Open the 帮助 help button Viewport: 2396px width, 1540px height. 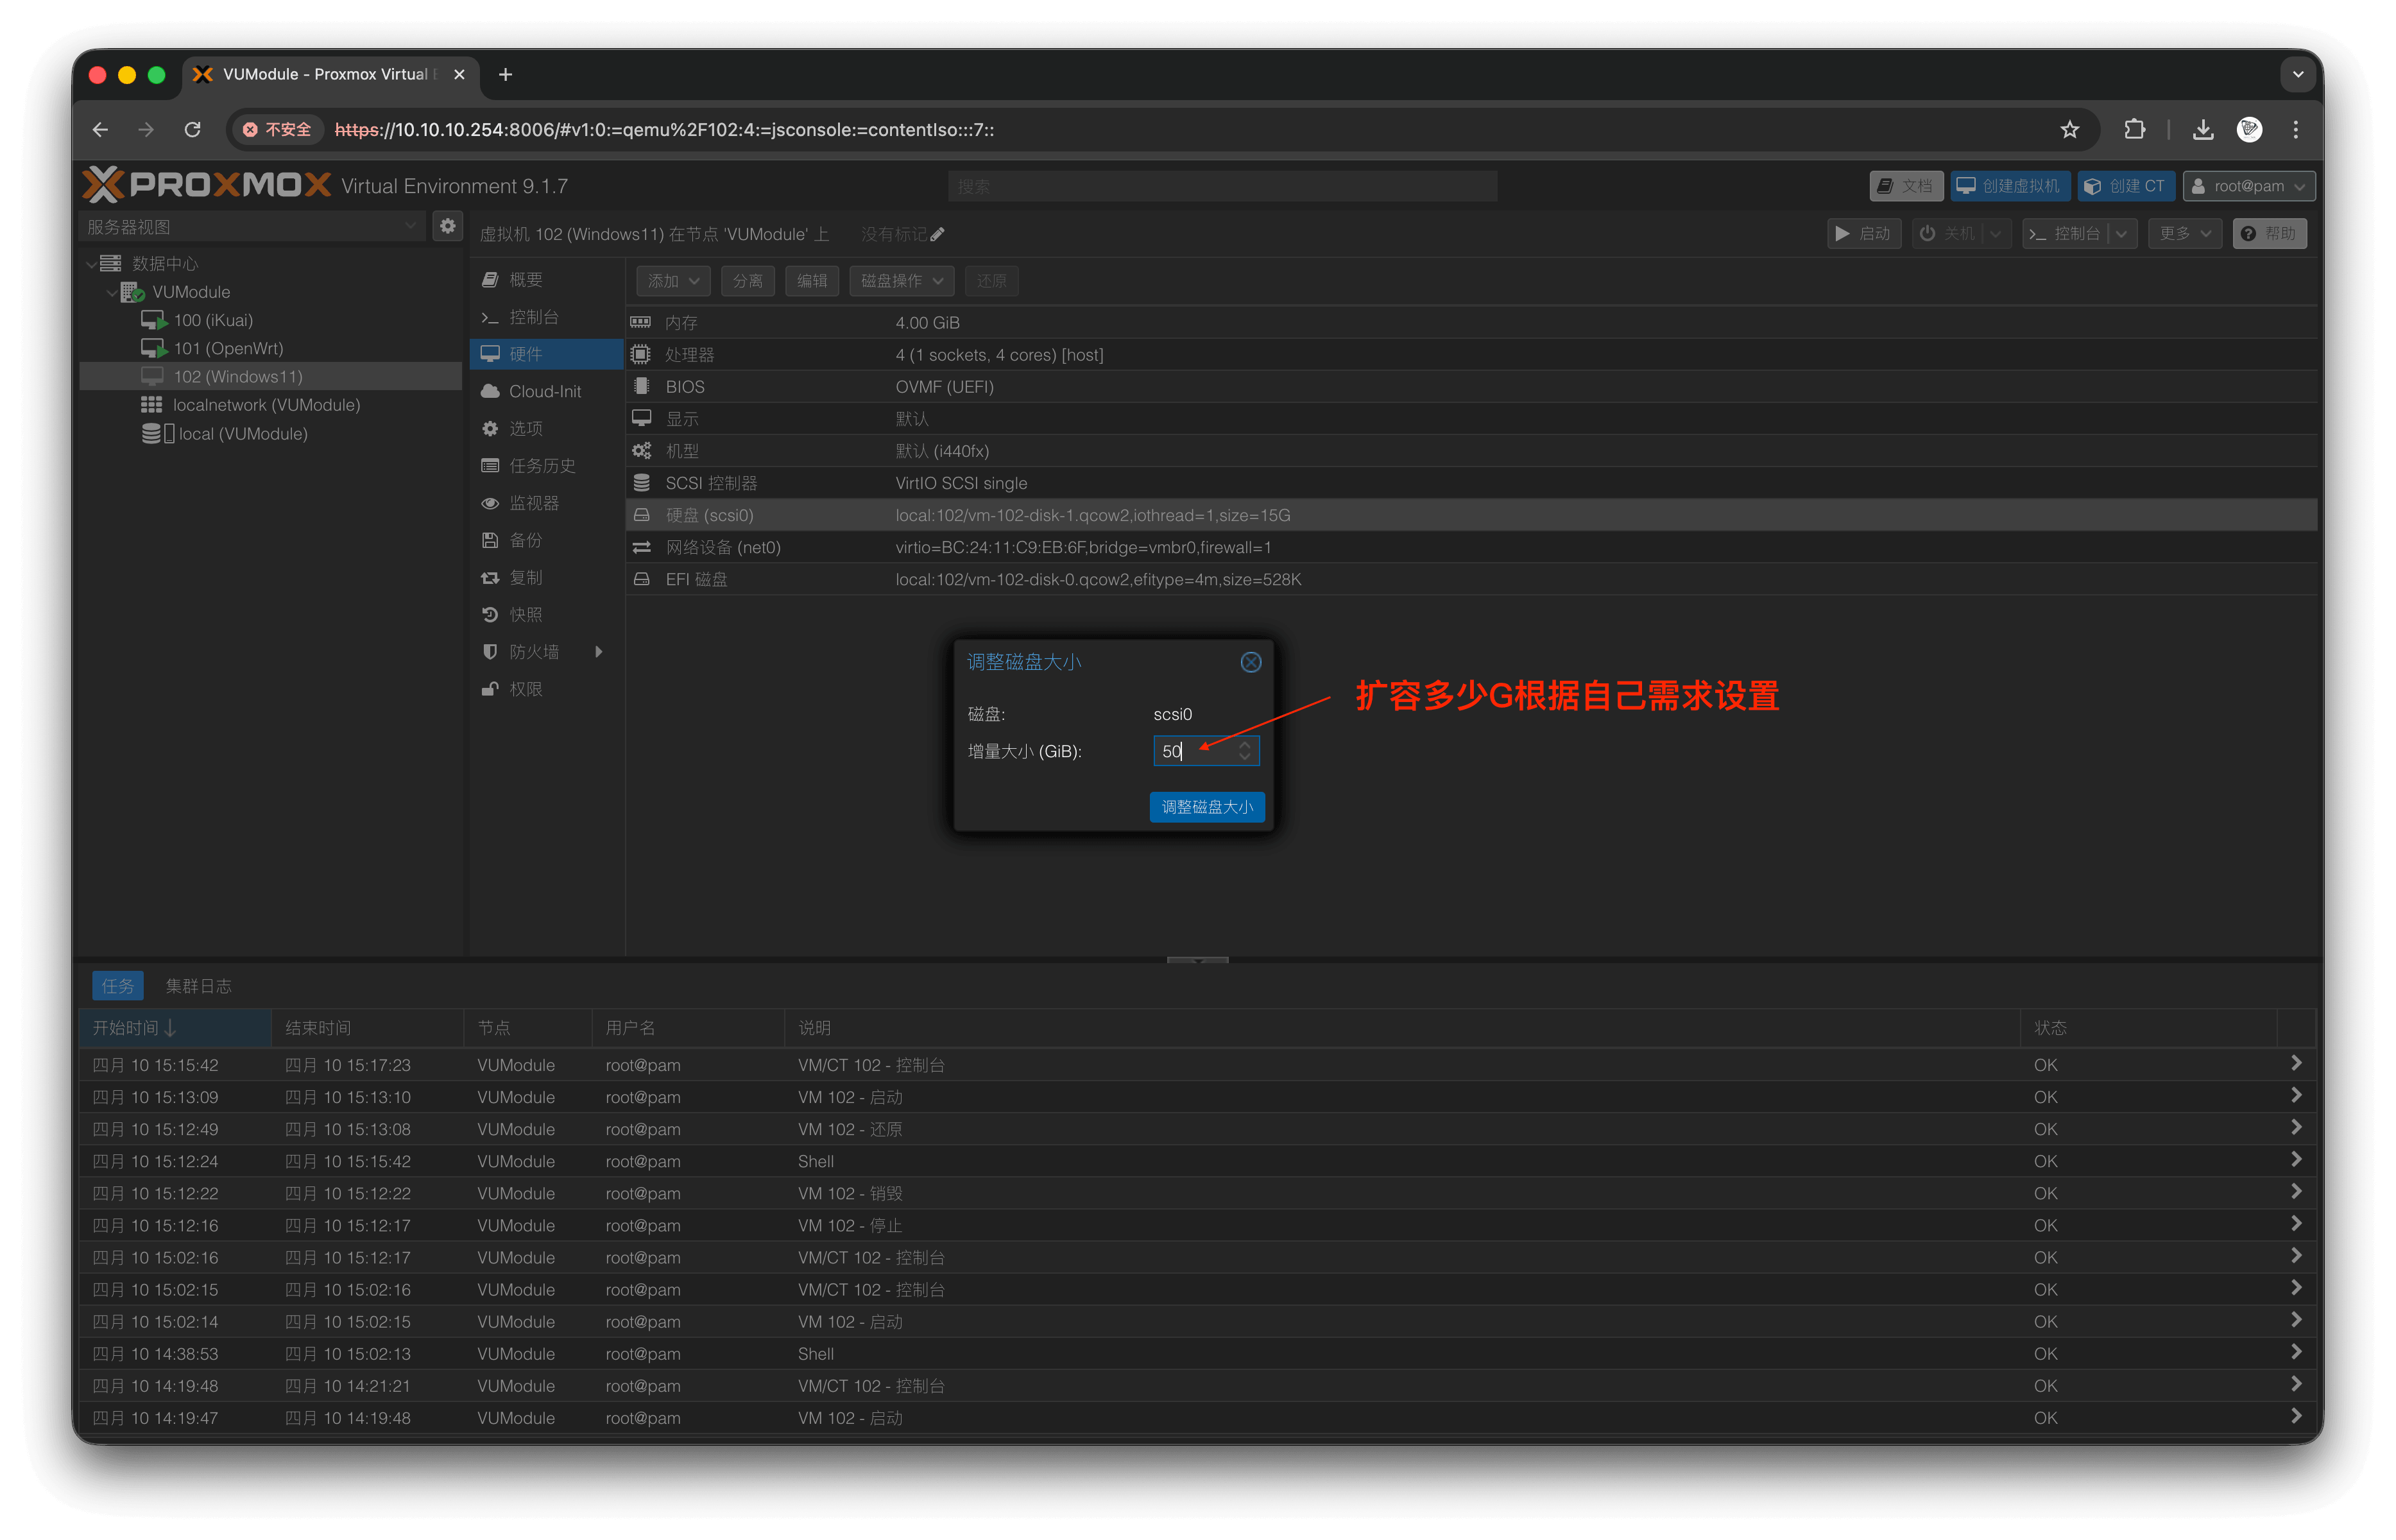[2269, 234]
